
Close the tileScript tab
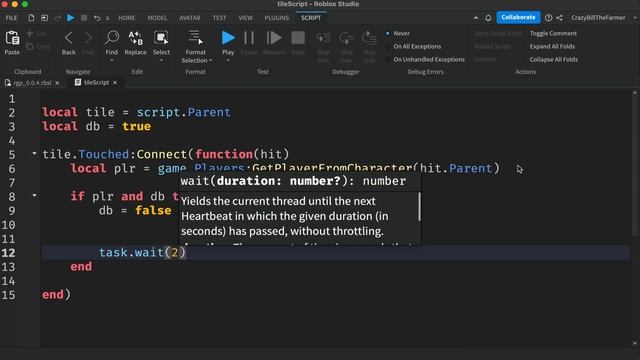tap(115, 82)
